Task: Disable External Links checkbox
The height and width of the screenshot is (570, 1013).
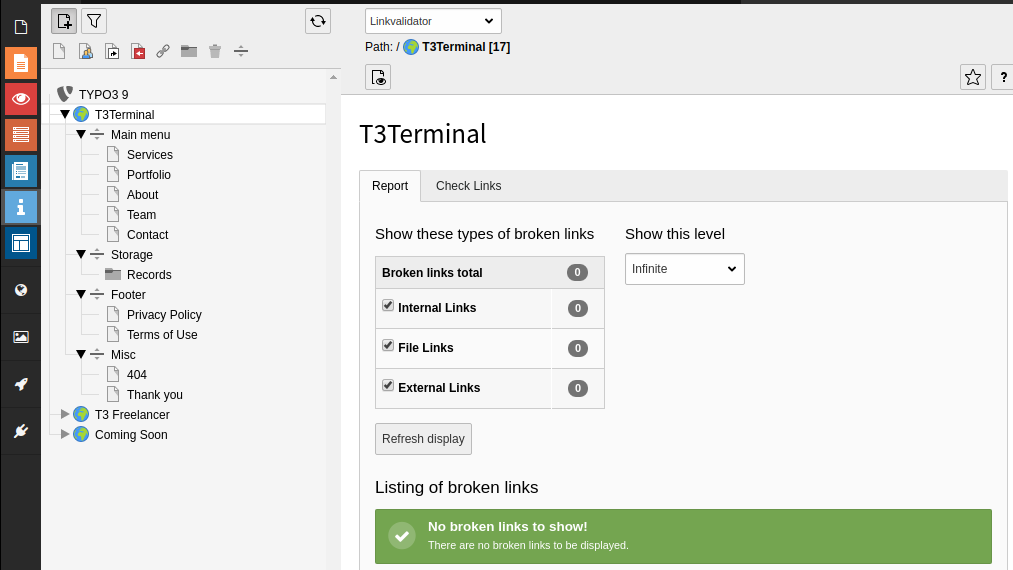Action: point(388,386)
